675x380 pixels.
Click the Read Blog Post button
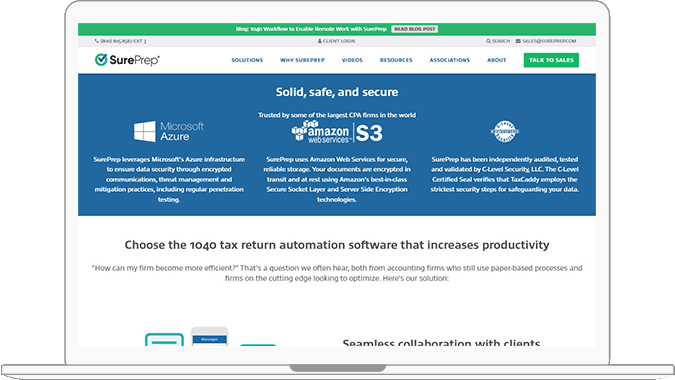415,29
